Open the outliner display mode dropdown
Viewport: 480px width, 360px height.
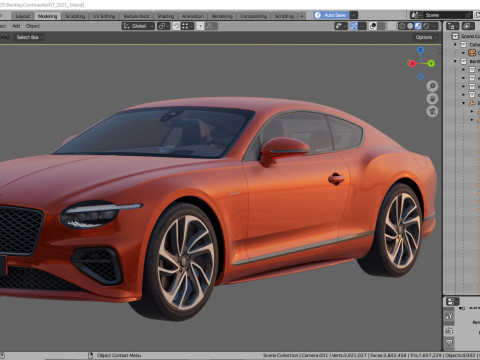468,26
